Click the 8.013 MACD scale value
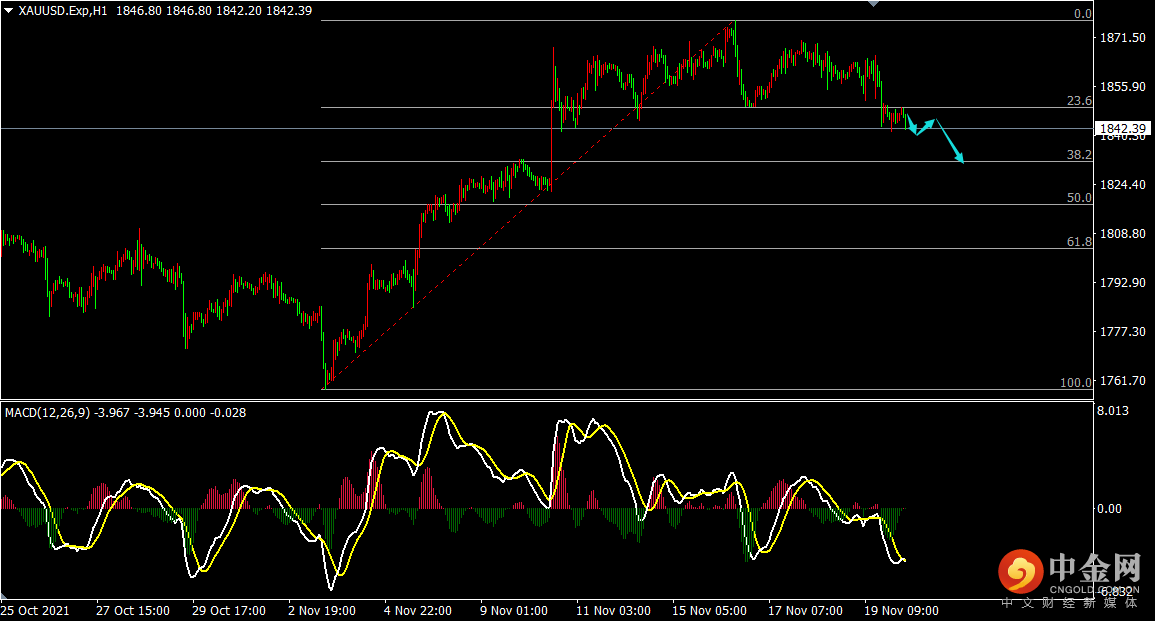Viewport: 1155px width, 621px height. point(1114,410)
